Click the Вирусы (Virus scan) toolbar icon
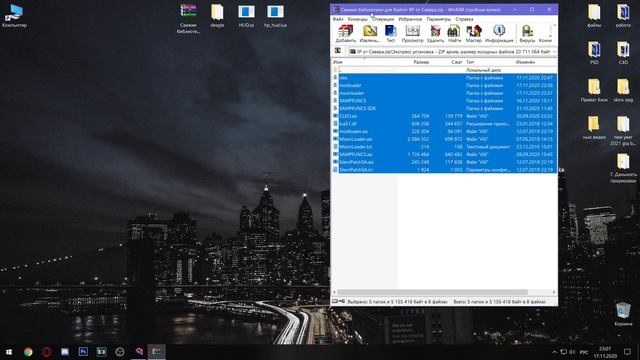The height and width of the screenshot is (360, 640). pyautogui.click(x=527, y=33)
